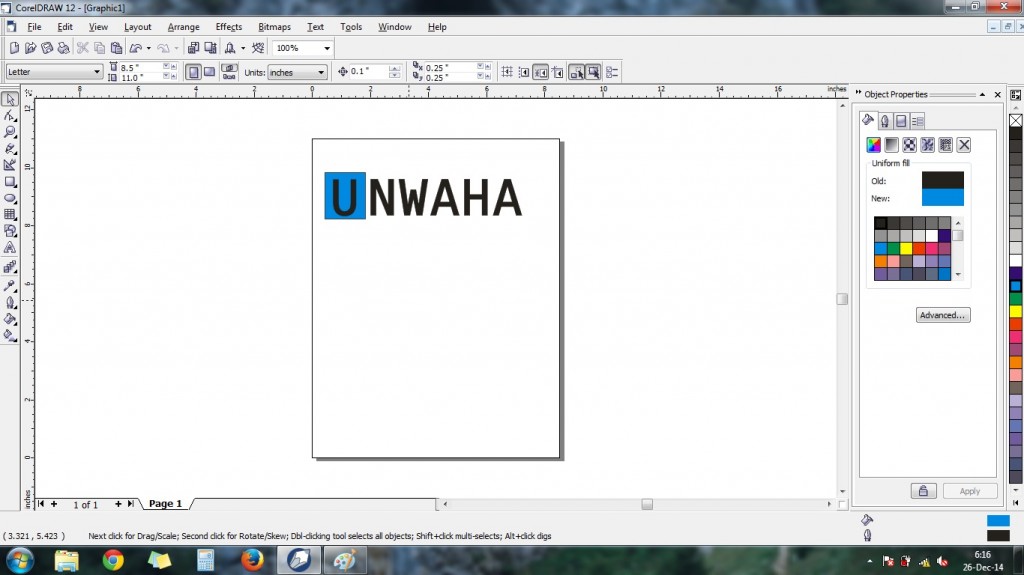The width and height of the screenshot is (1024, 575).
Task: Choose Fountain fill type icon
Action: [891, 145]
